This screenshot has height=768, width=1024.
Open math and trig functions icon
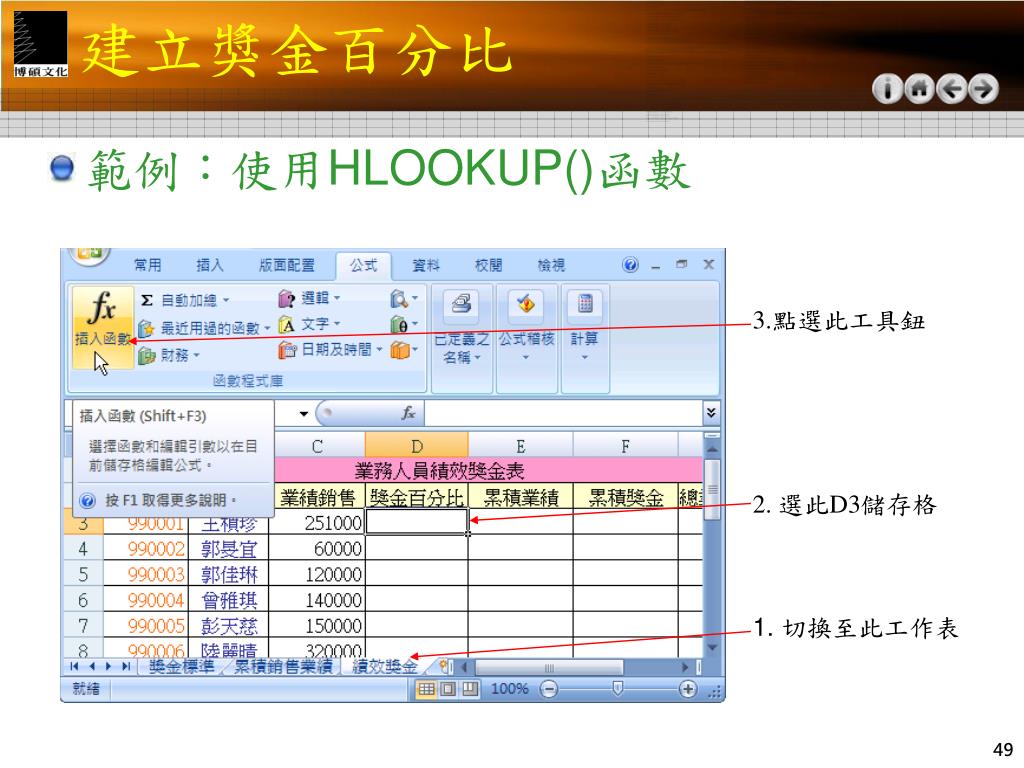(404, 324)
